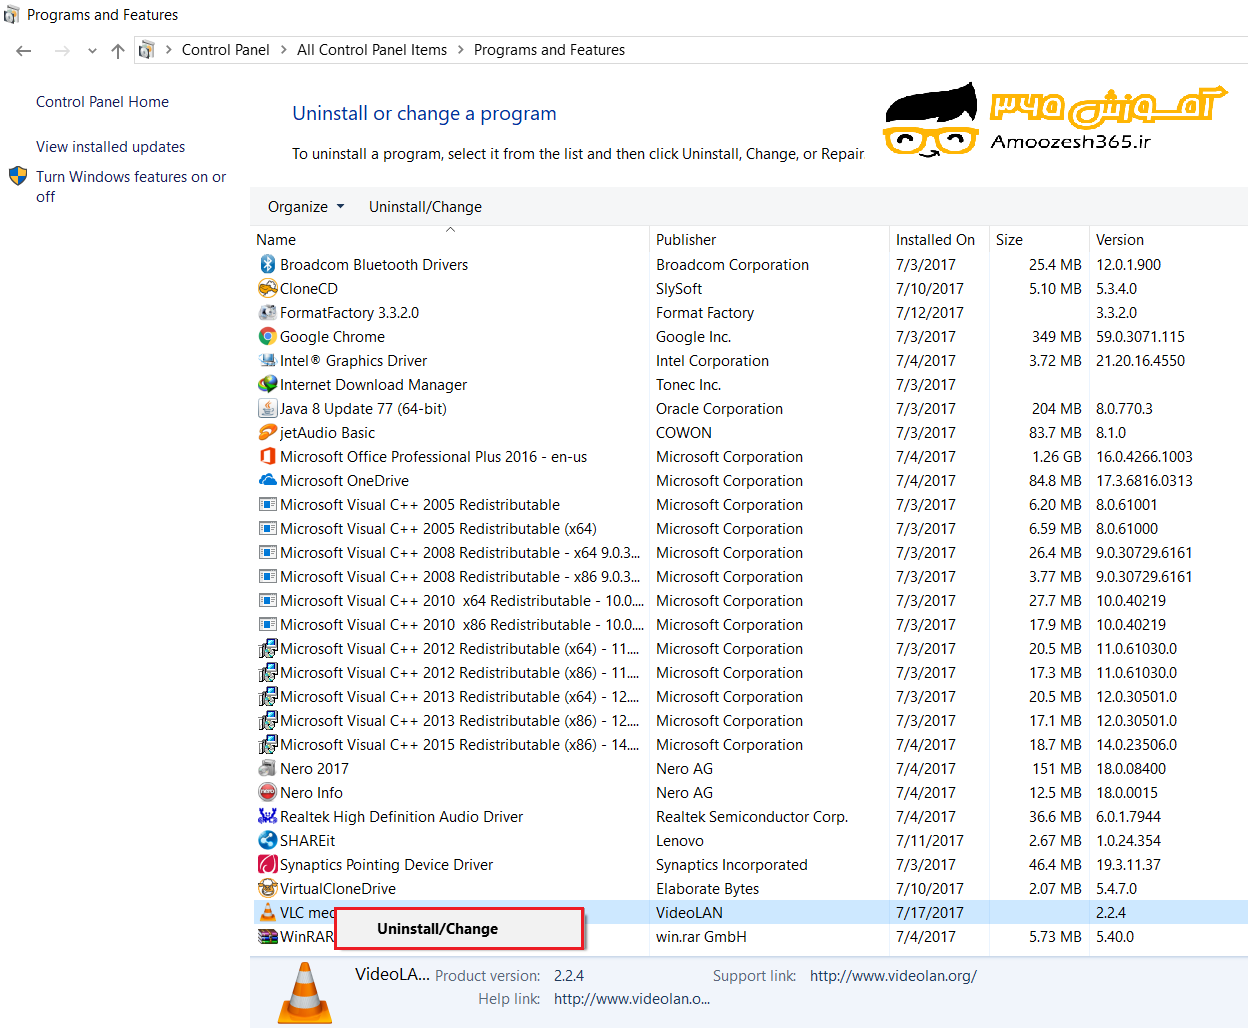Screen dimensions: 1248x1028
Task: Click the Java 8 Update 77 icon
Action: point(267,408)
